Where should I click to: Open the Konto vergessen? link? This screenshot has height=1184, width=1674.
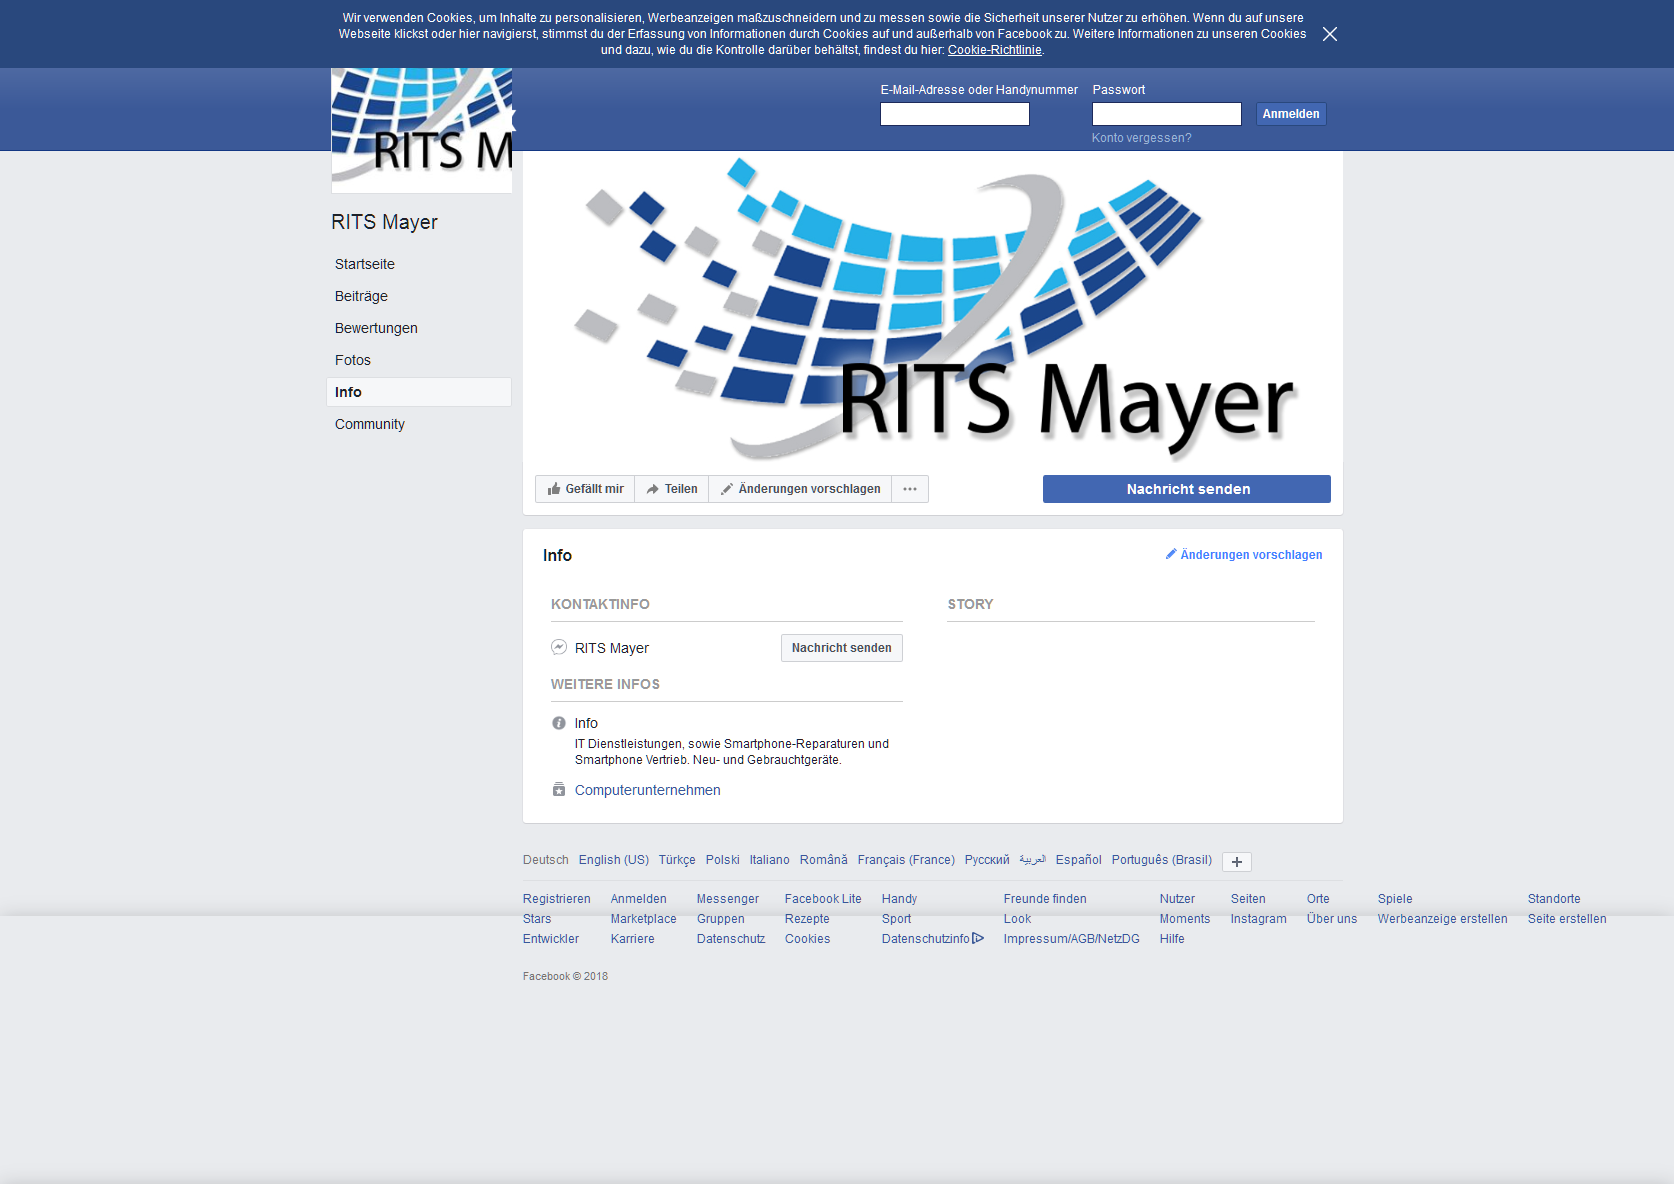[x=1141, y=138]
